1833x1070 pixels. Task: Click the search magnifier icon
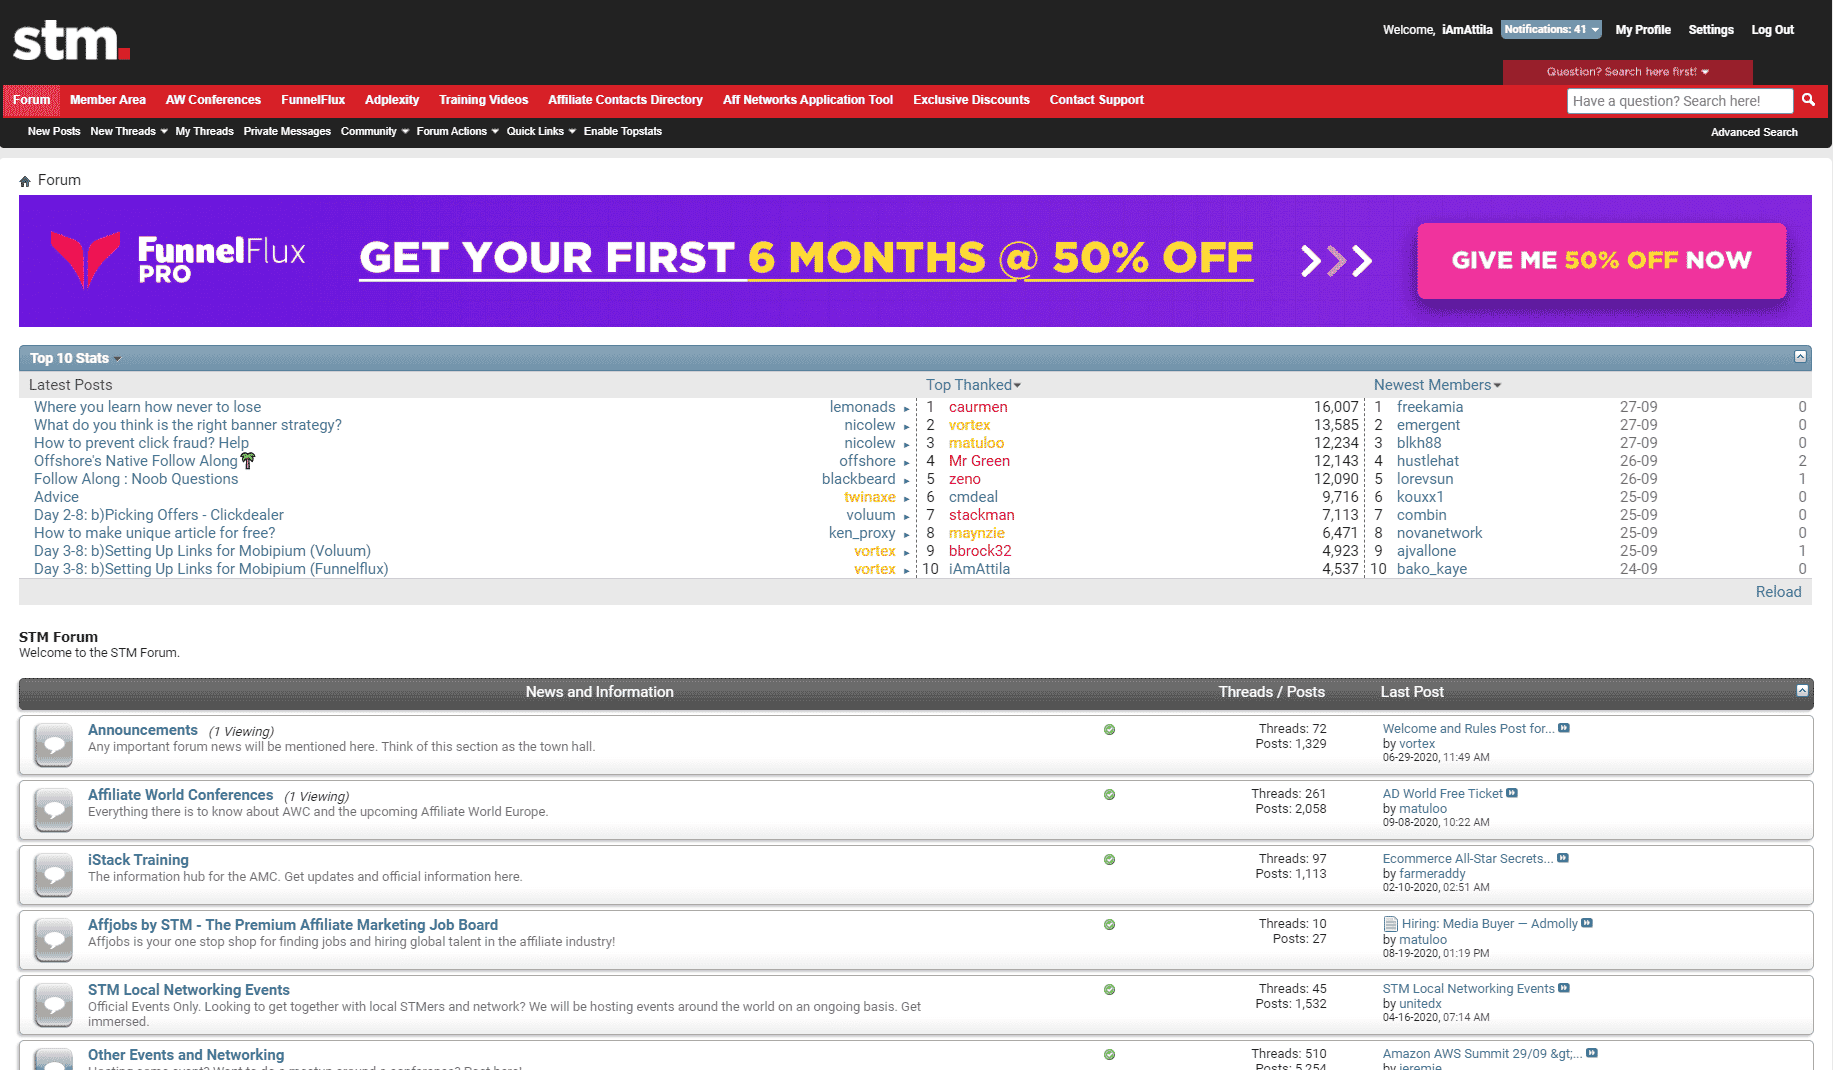(x=1808, y=100)
